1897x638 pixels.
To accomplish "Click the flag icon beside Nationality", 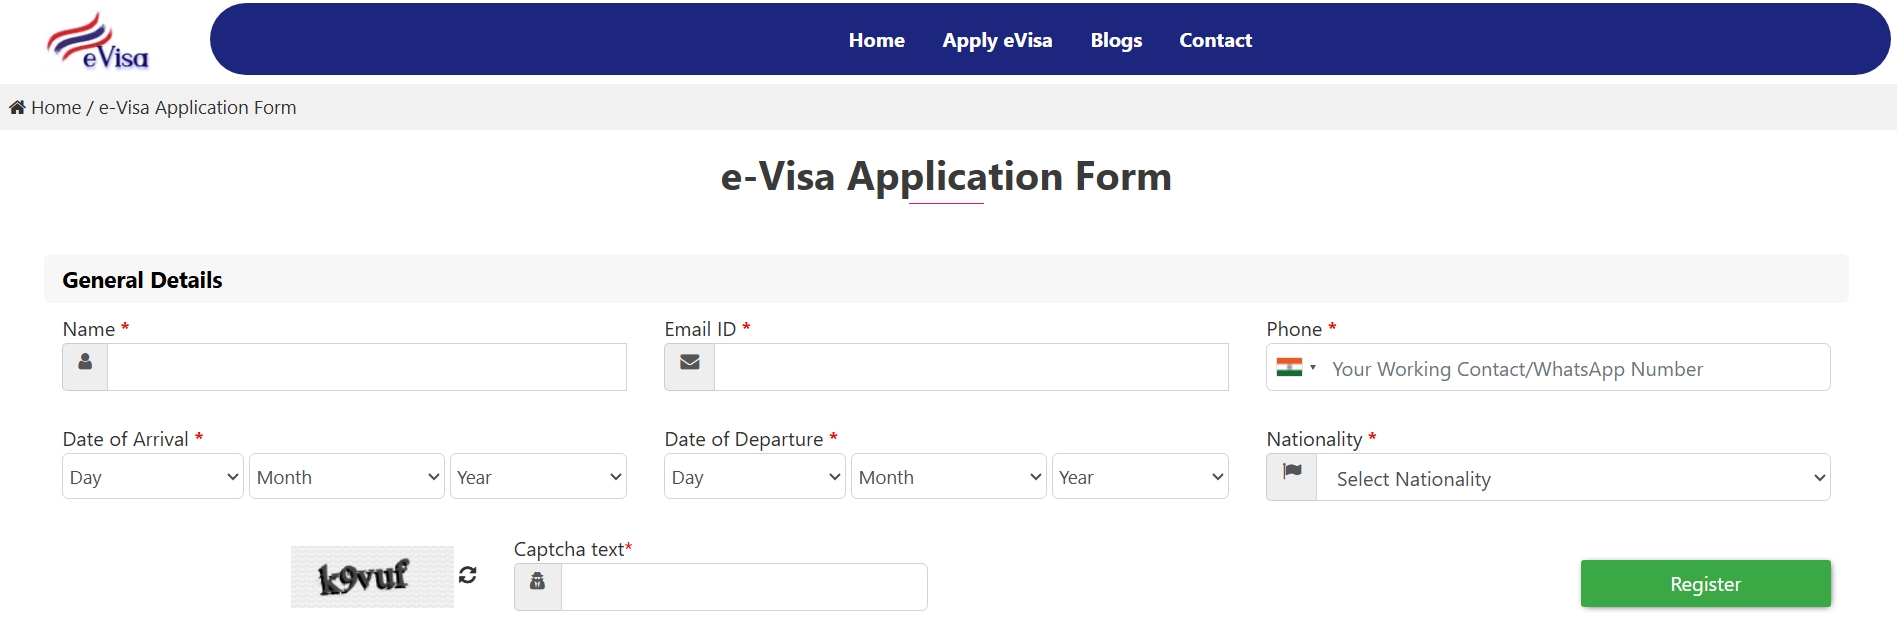I will pyautogui.click(x=1292, y=477).
